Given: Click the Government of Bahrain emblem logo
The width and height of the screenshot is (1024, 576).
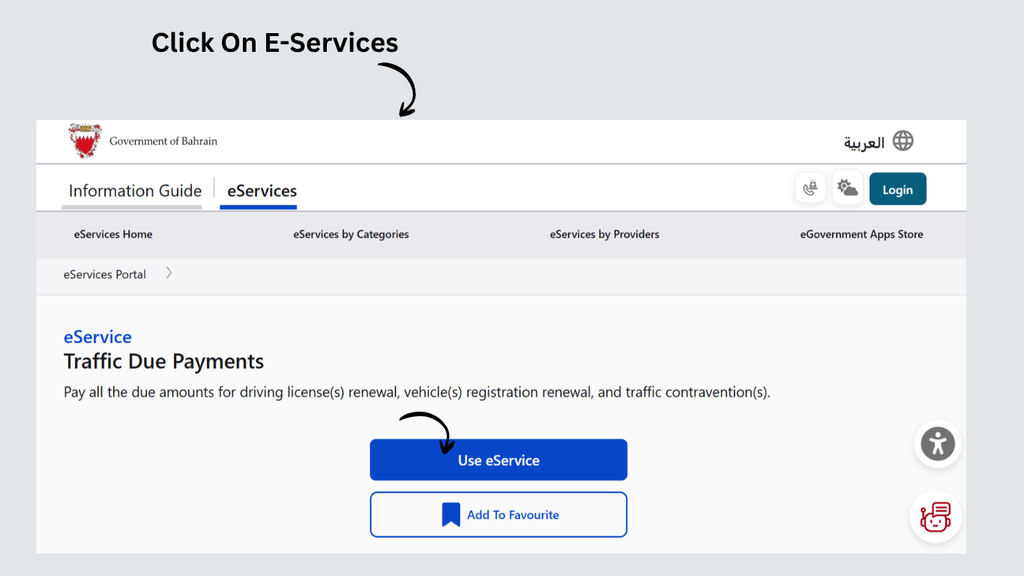Looking at the screenshot, I should 85,140.
